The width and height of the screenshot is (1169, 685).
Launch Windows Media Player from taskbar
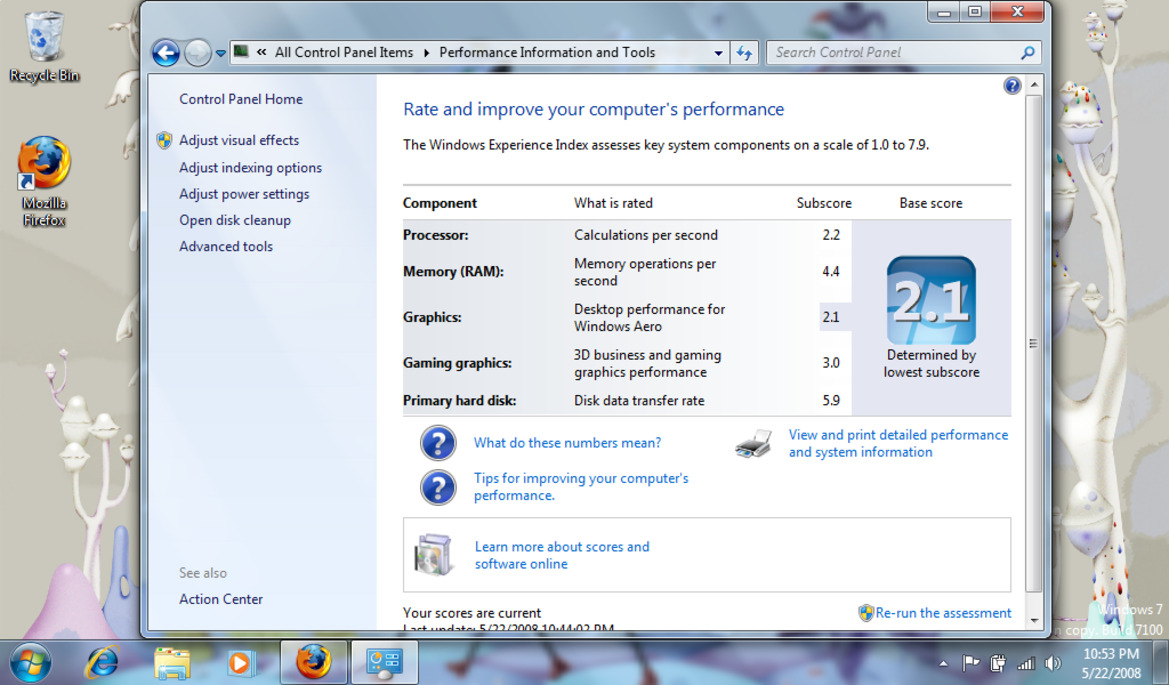240,663
